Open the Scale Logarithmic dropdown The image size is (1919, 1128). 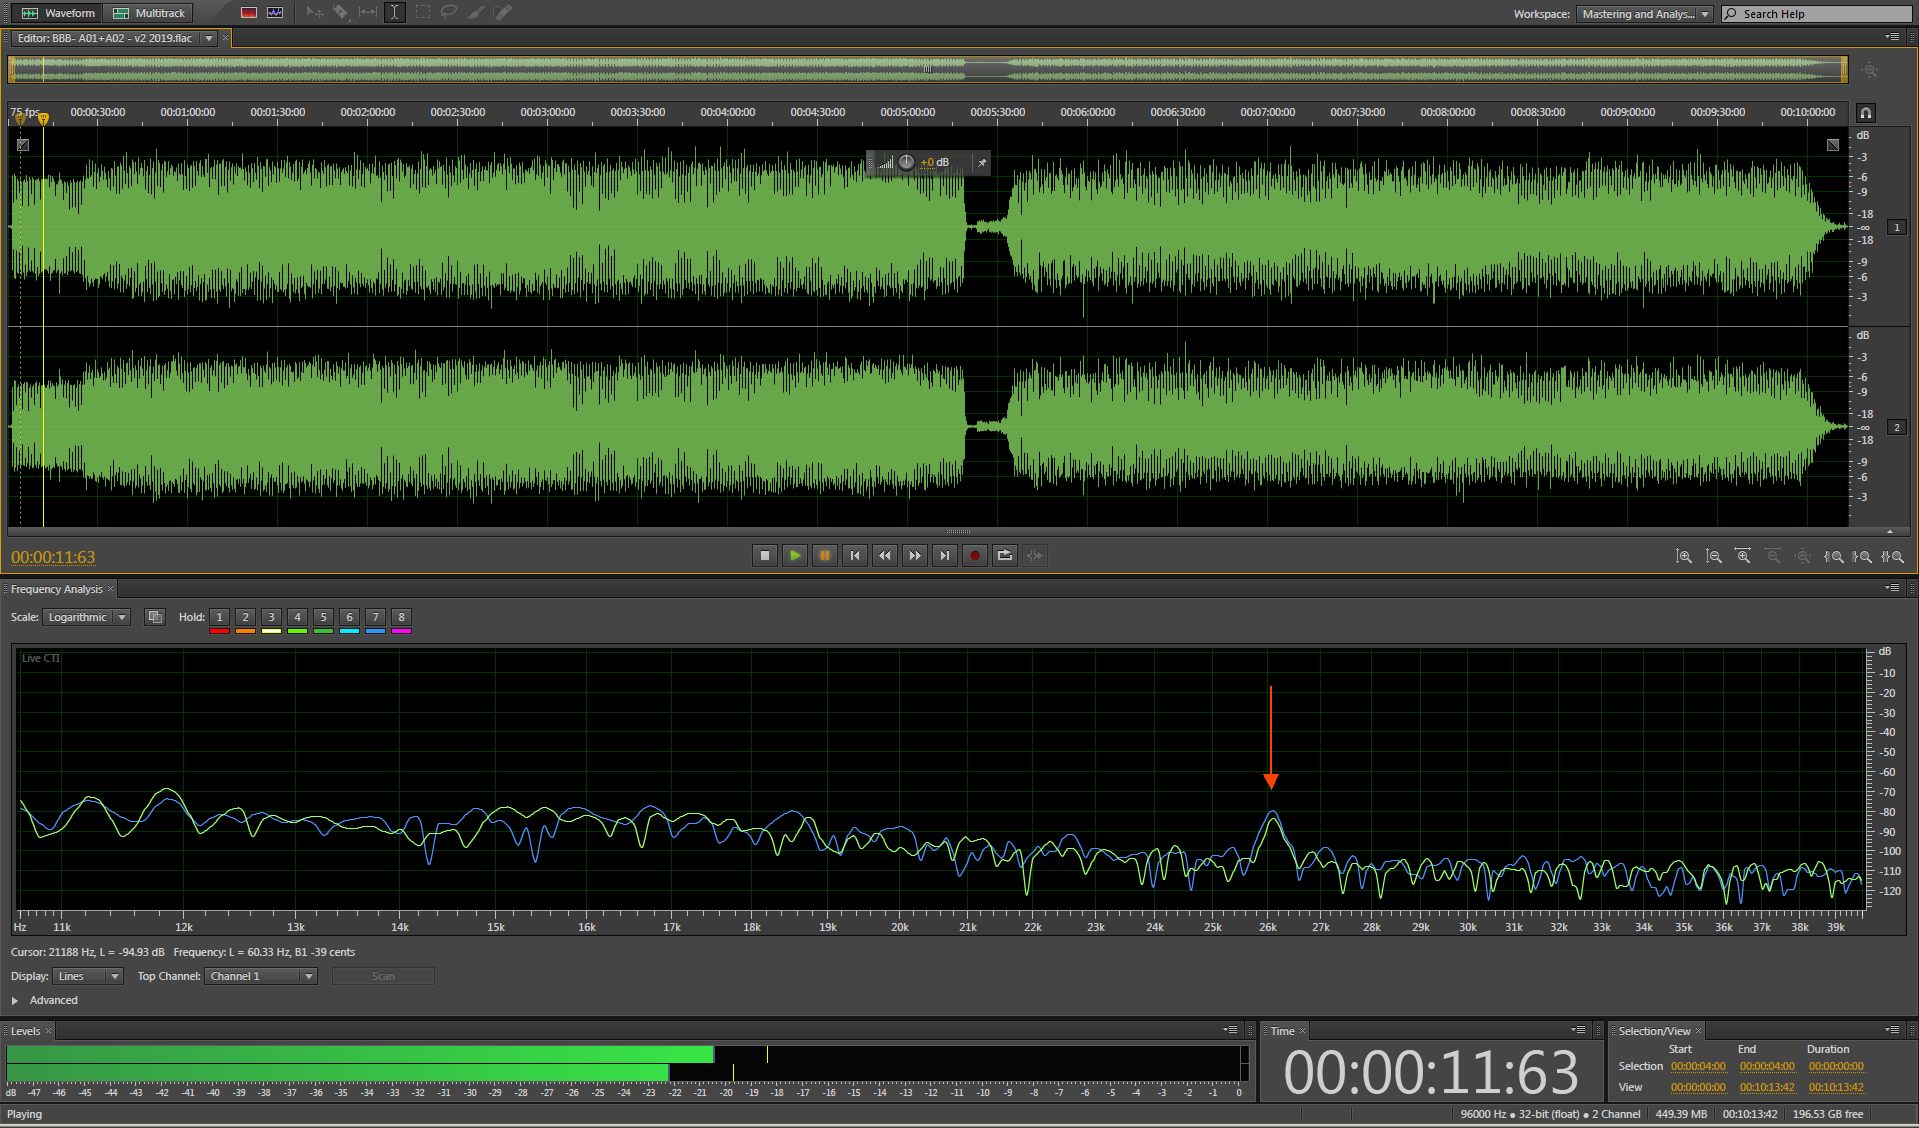[86, 618]
